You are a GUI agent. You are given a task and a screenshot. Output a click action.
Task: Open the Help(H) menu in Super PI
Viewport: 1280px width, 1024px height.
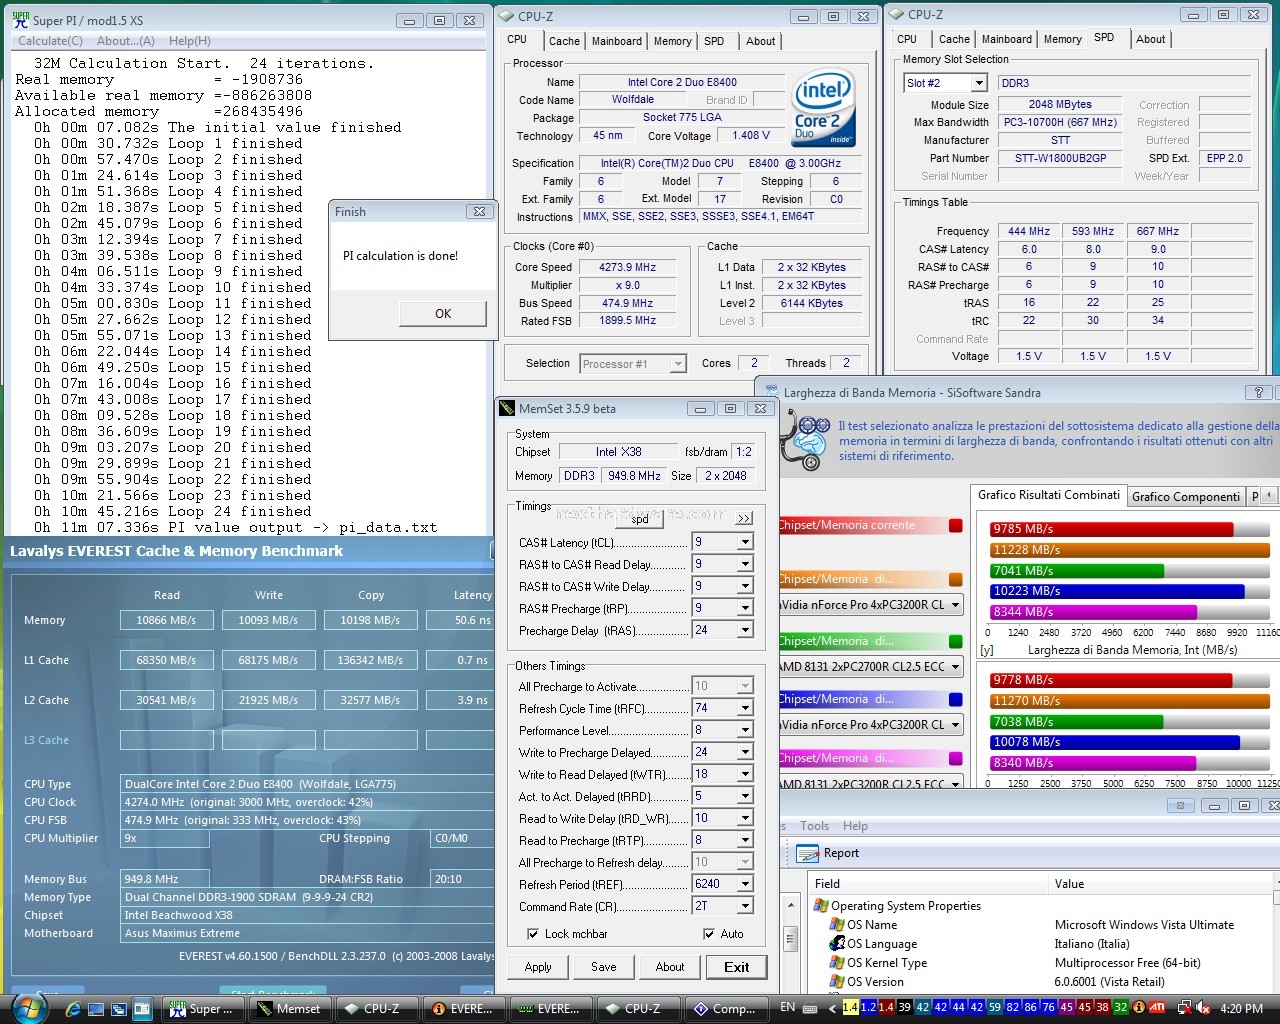(x=190, y=41)
